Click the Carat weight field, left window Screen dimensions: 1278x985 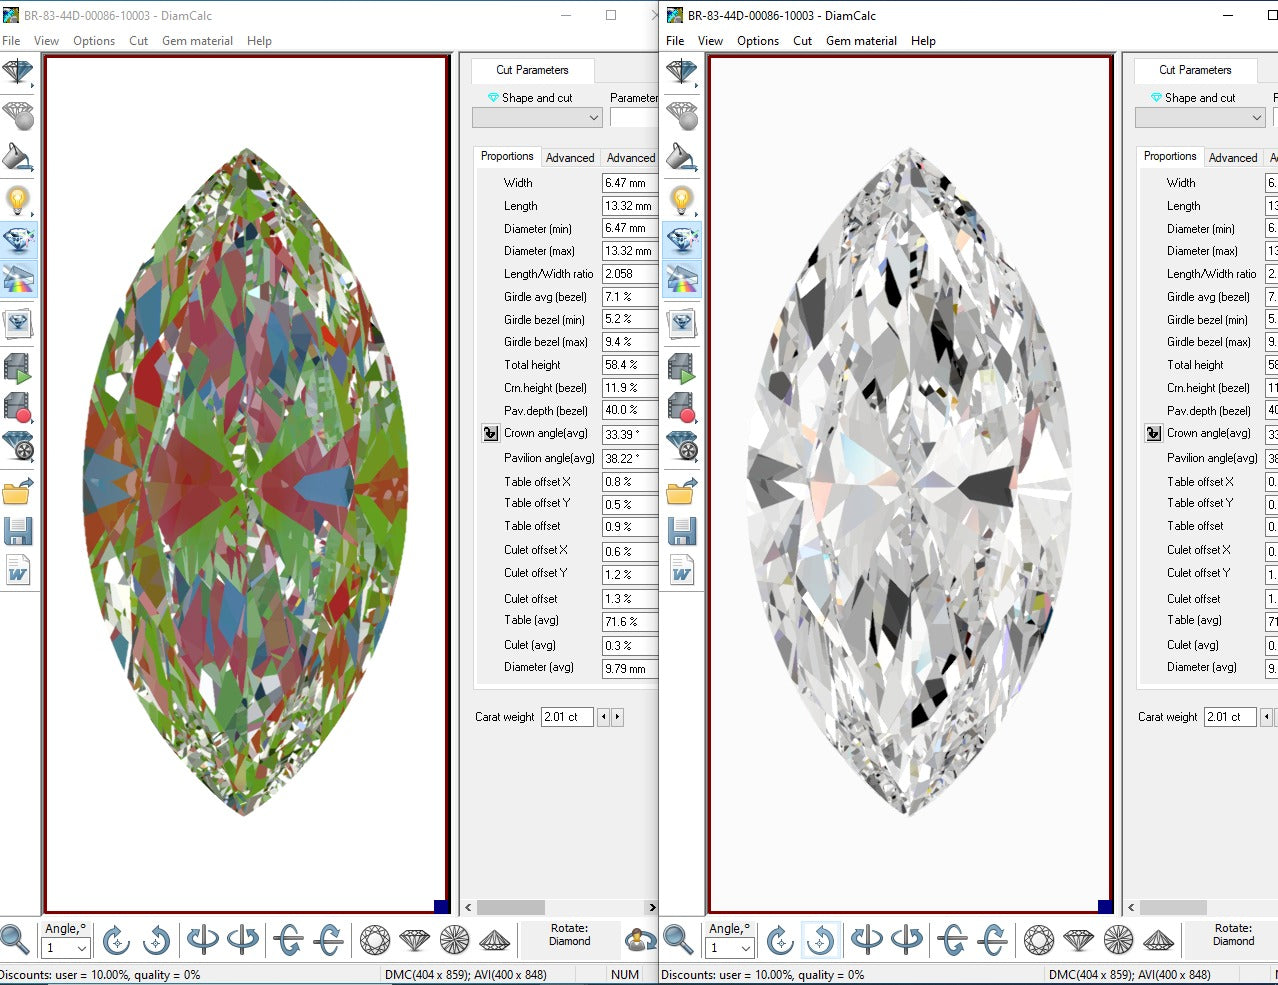point(567,717)
